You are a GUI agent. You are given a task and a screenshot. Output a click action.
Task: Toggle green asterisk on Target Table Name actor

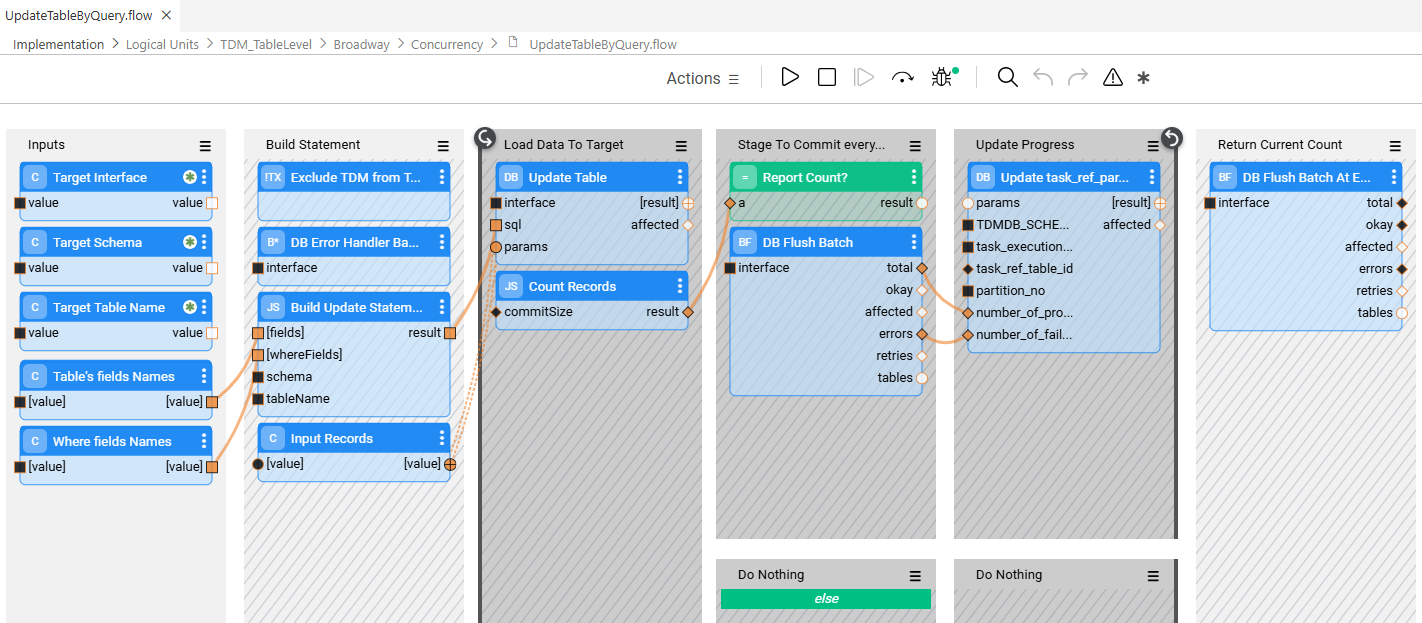[189, 307]
